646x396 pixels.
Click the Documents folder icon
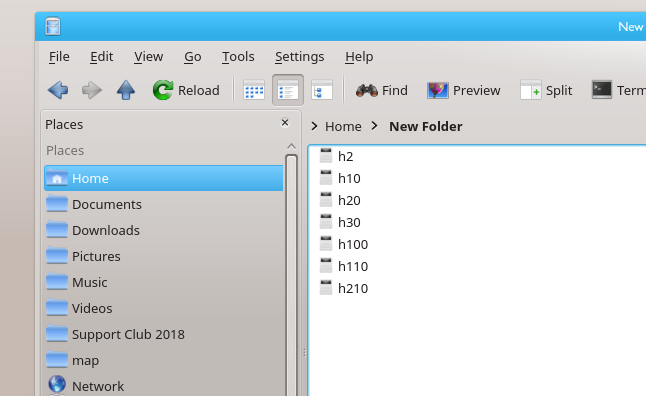click(57, 204)
